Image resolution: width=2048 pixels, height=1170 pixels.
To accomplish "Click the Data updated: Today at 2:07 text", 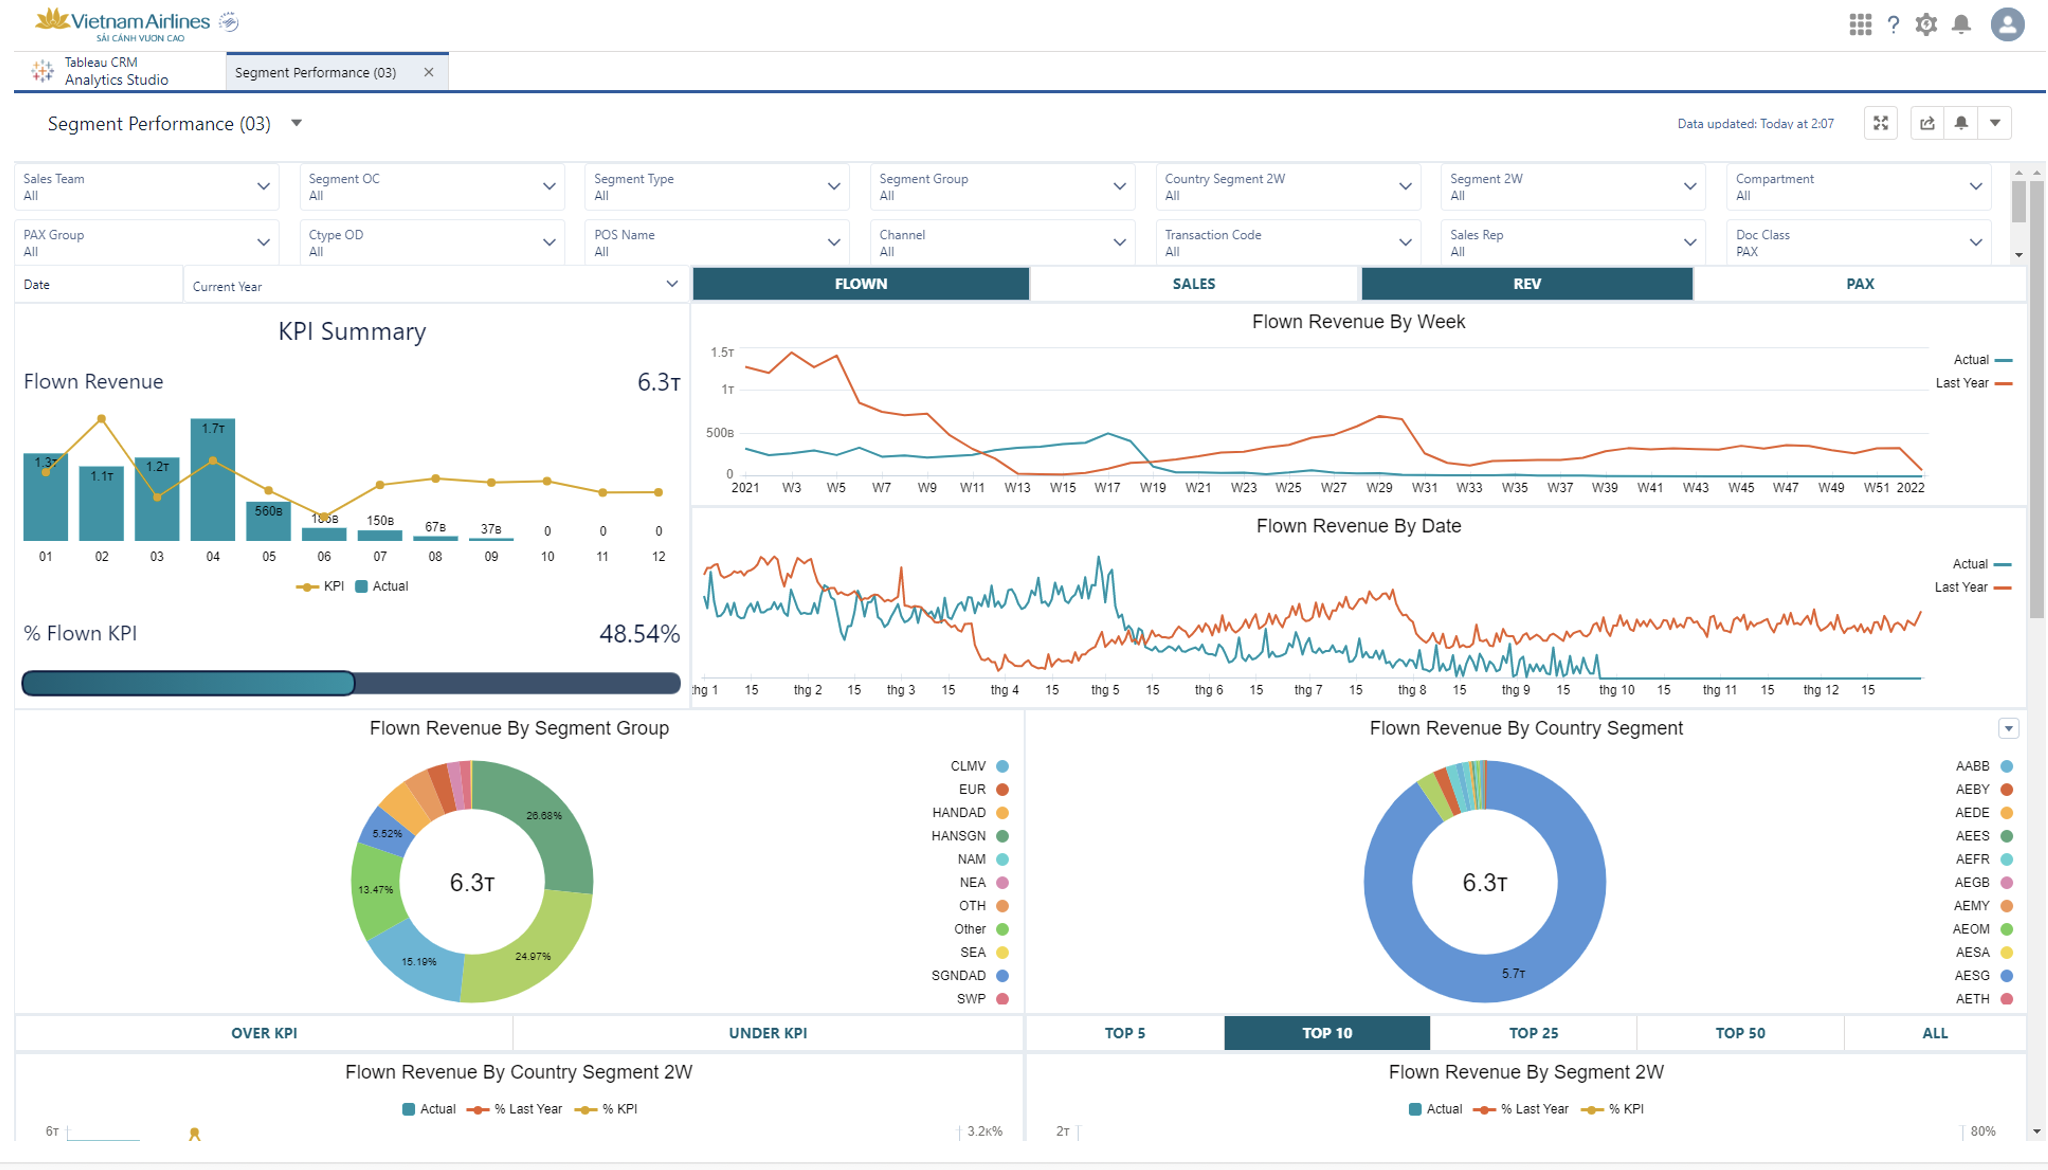I will point(1755,124).
